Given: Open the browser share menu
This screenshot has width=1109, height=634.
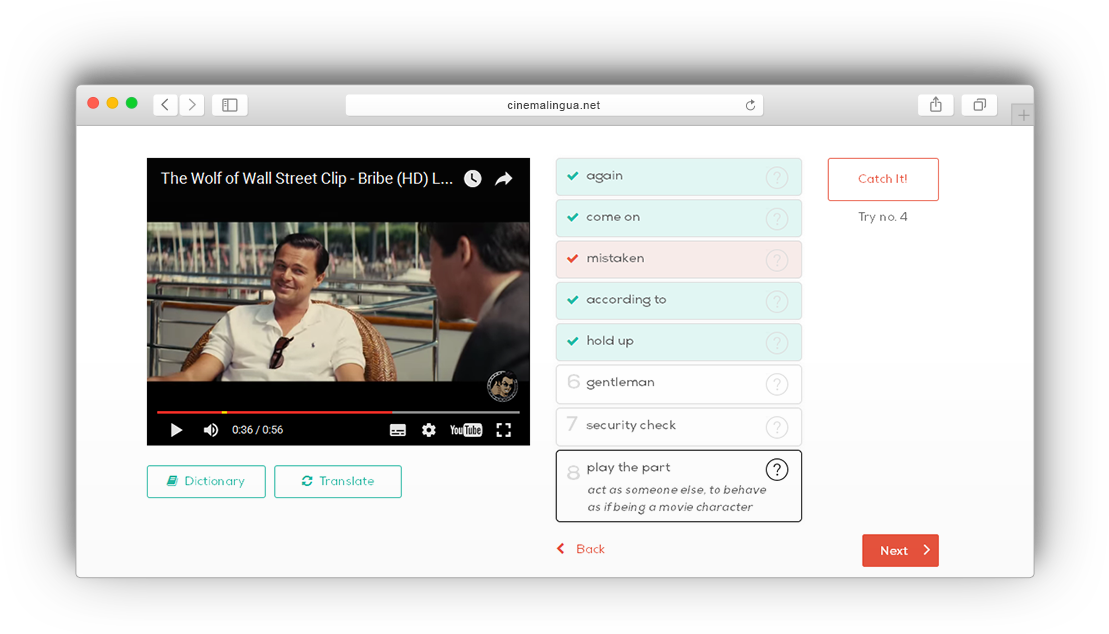Looking at the screenshot, I should (x=936, y=105).
